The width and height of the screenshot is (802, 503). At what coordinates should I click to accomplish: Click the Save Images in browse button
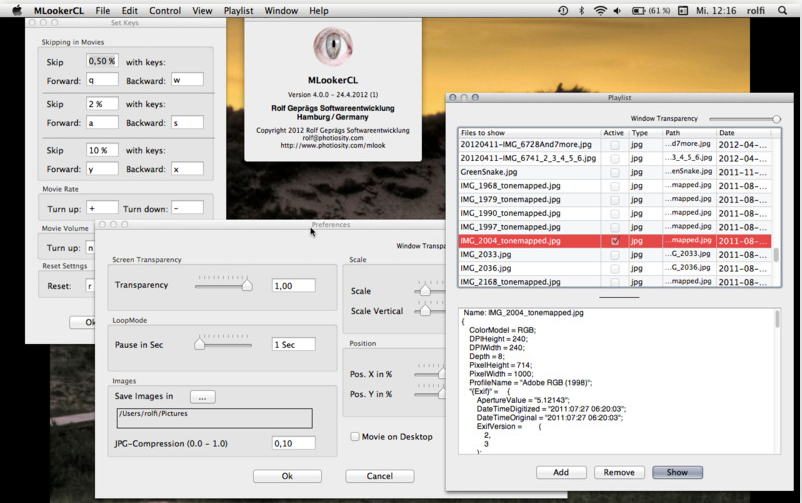coord(203,397)
